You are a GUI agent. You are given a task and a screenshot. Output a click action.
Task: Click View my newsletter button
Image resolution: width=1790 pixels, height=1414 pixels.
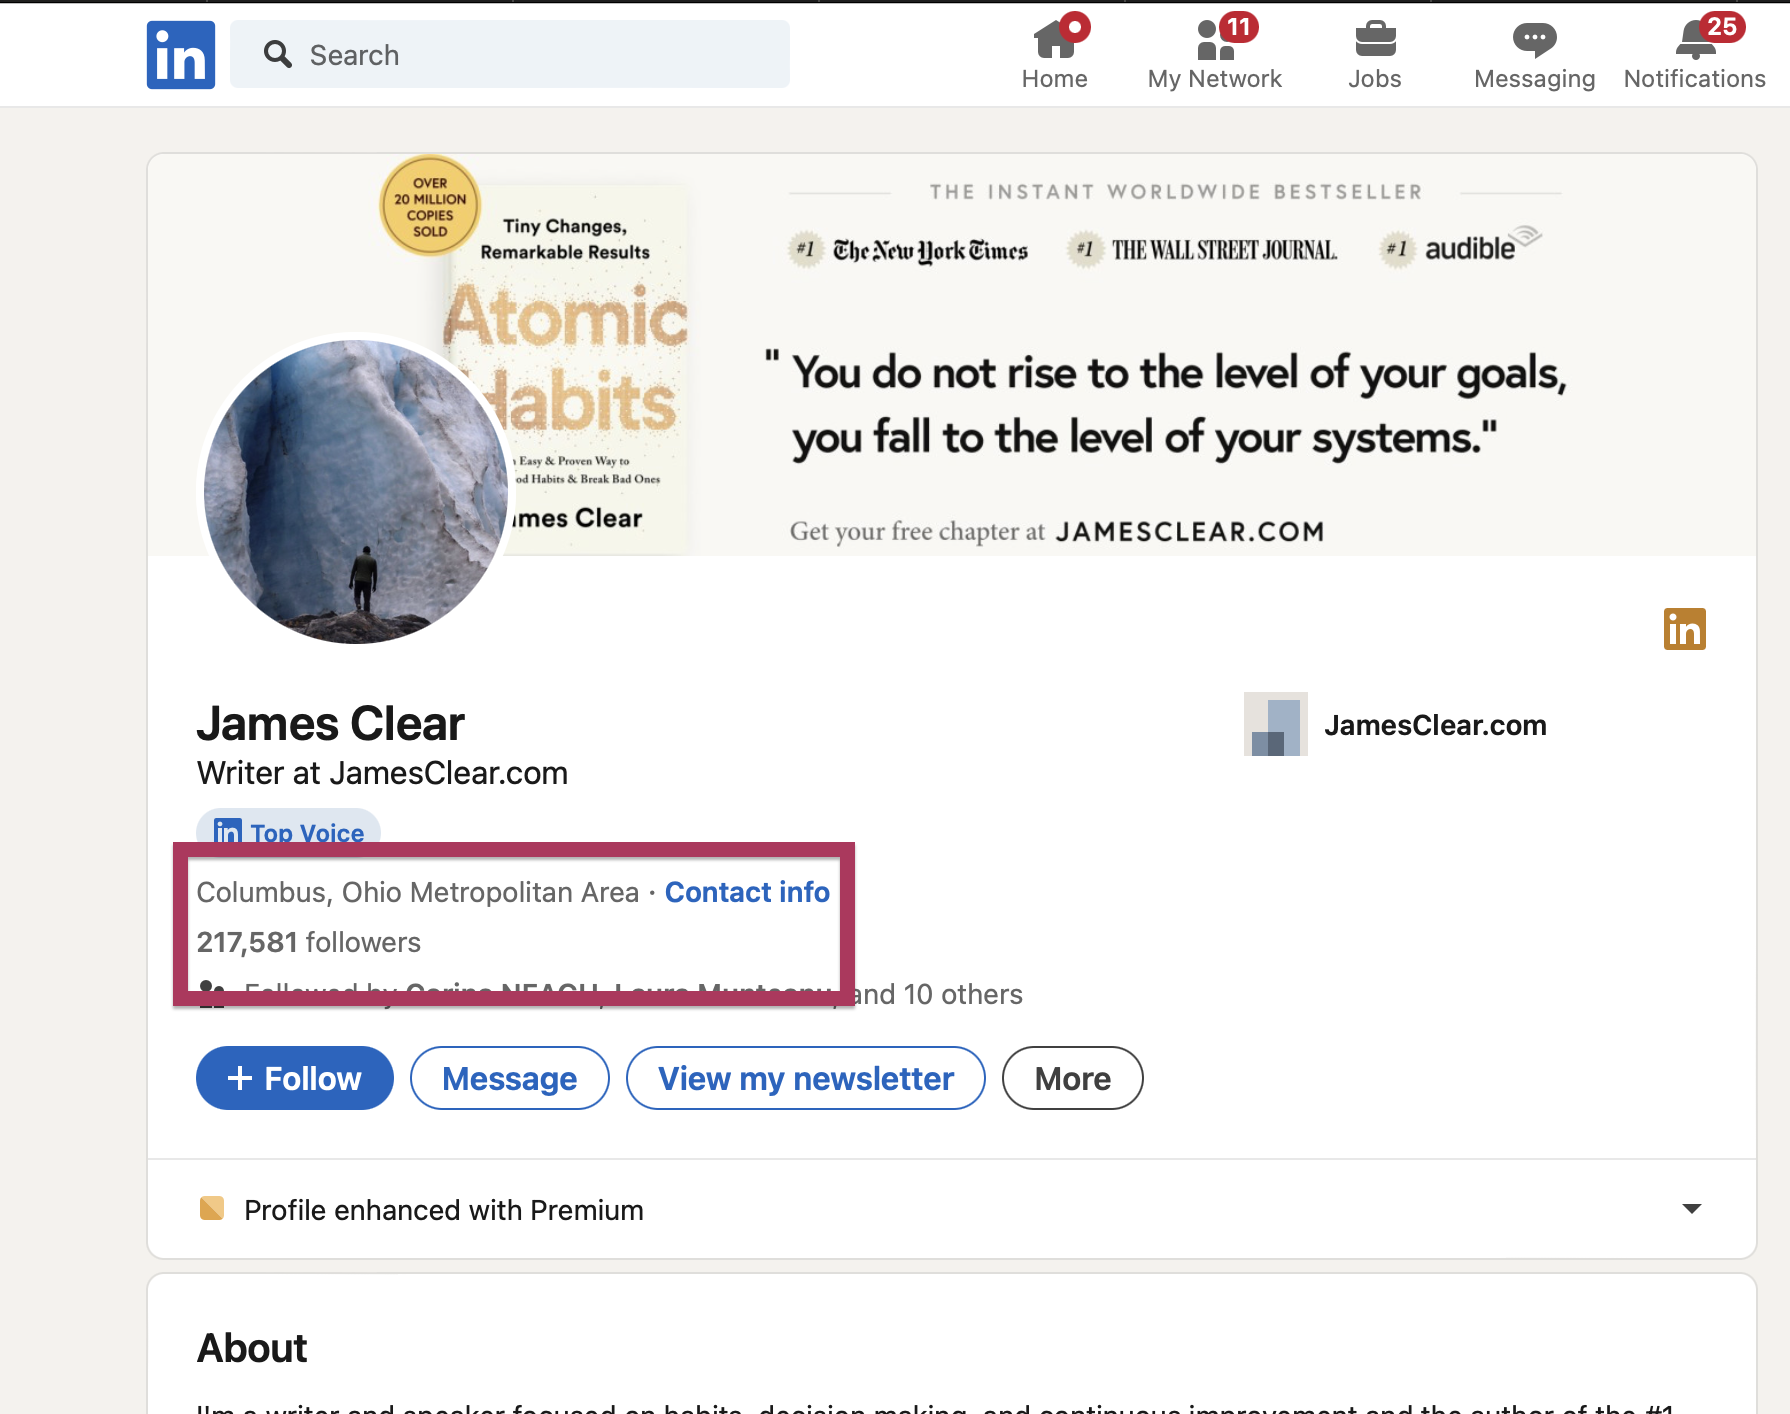pos(806,1078)
